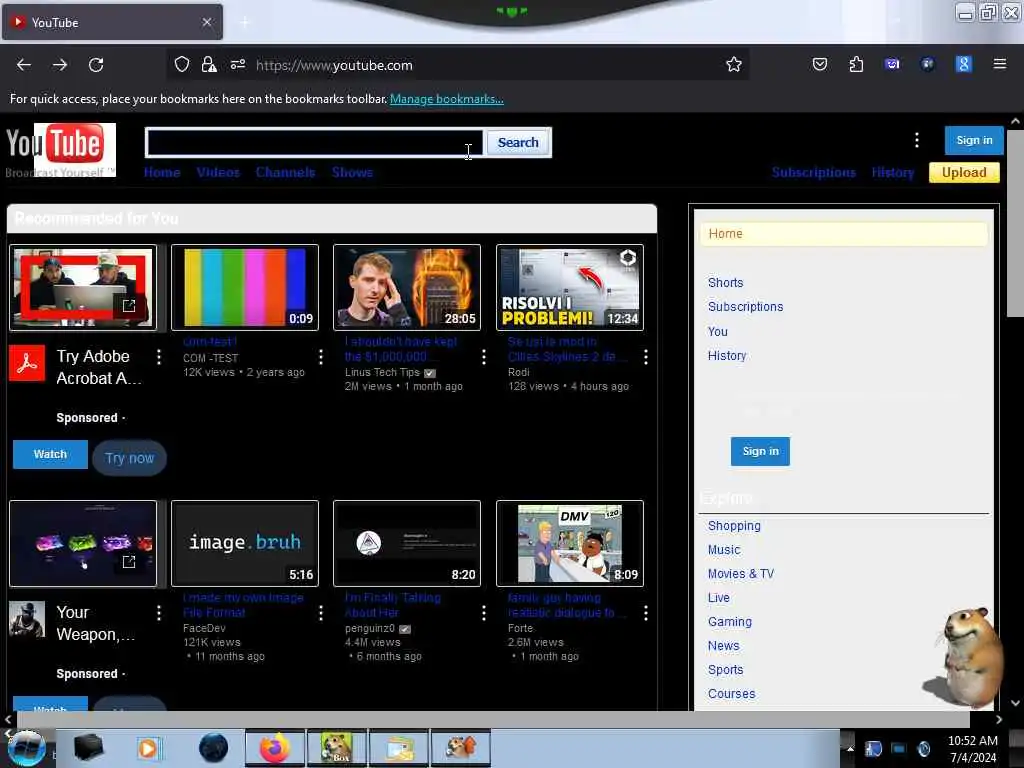Click Sign in at top right
The image size is (1024, 768).
tap(974, 140)
